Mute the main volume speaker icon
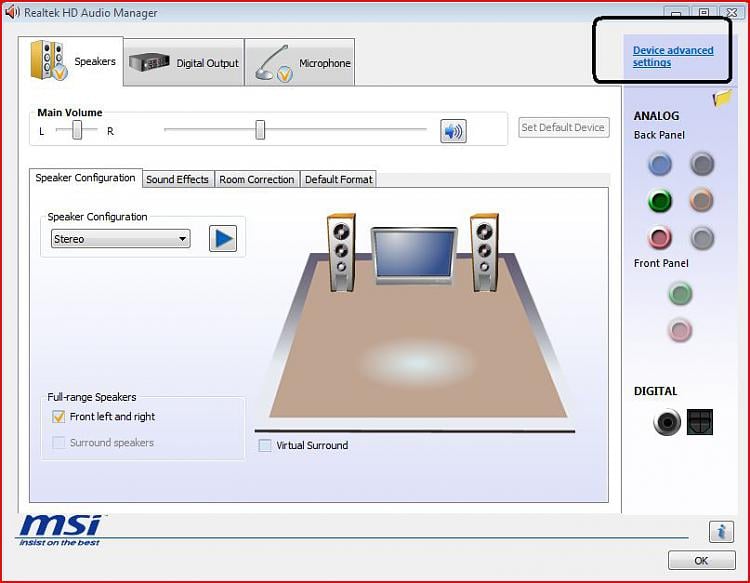 453,131
